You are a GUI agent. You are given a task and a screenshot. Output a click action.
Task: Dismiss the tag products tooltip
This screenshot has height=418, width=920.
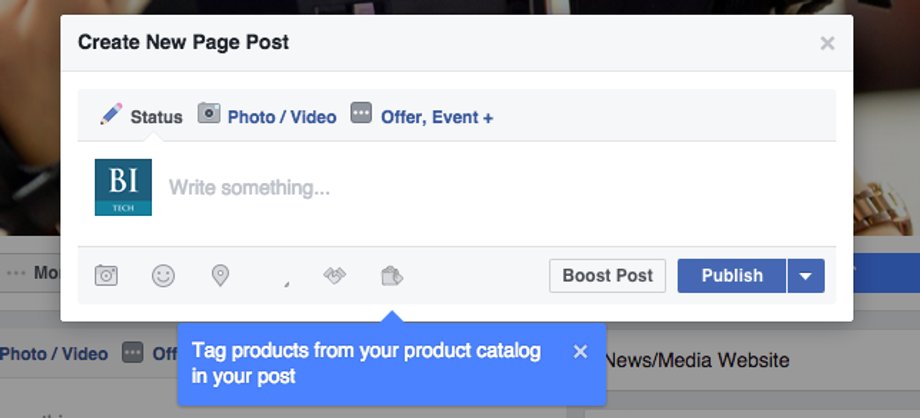pos(580,352)
